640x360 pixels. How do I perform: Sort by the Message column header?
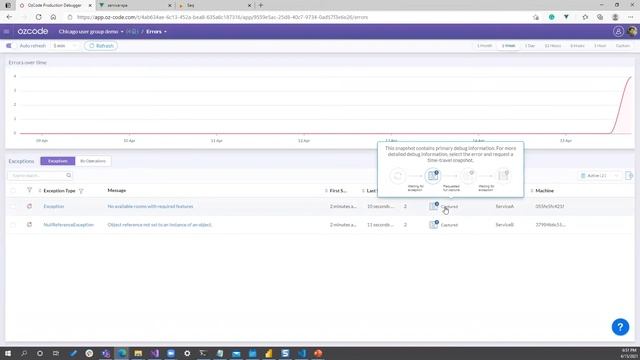[x=117, y=191]
